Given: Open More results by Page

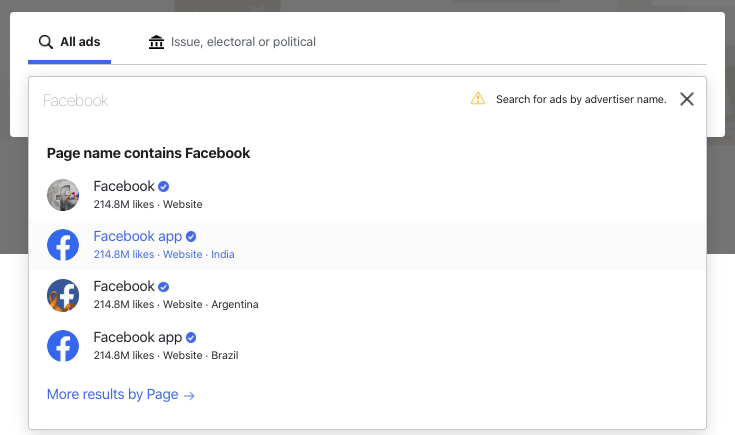Looking at the screenshot, I should 120,395.
